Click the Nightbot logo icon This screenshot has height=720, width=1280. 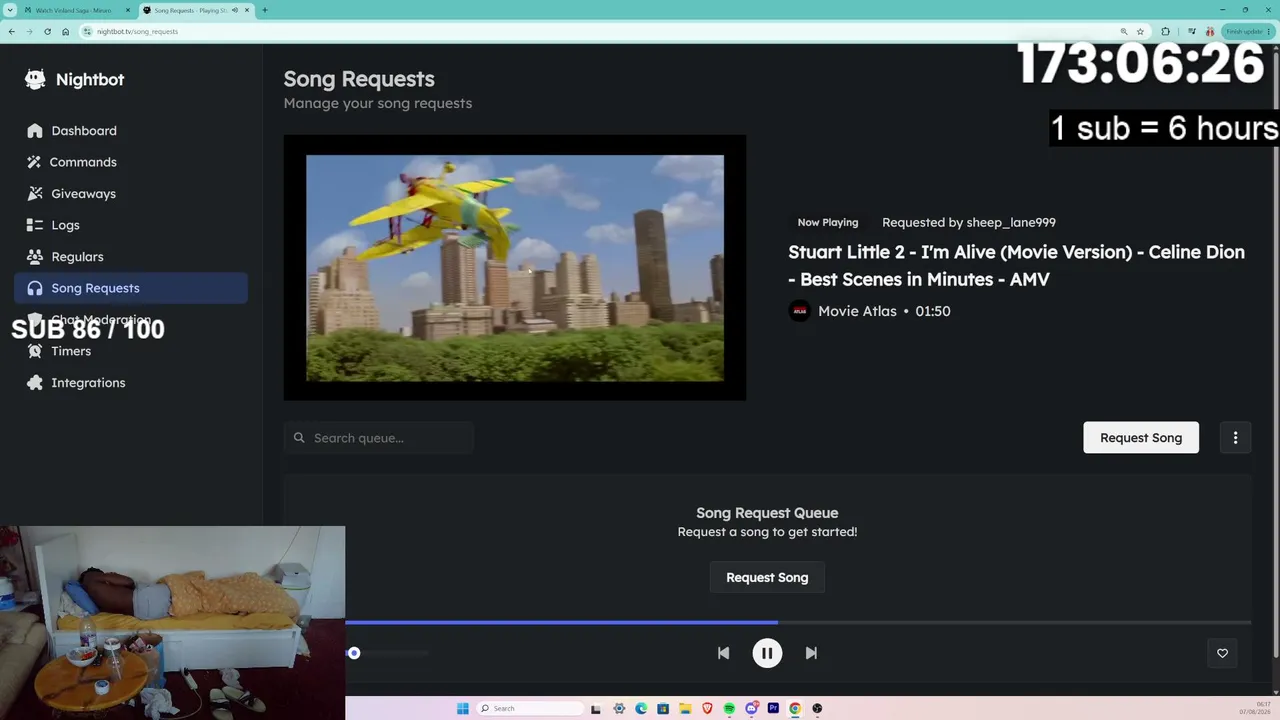coord(35,79)
